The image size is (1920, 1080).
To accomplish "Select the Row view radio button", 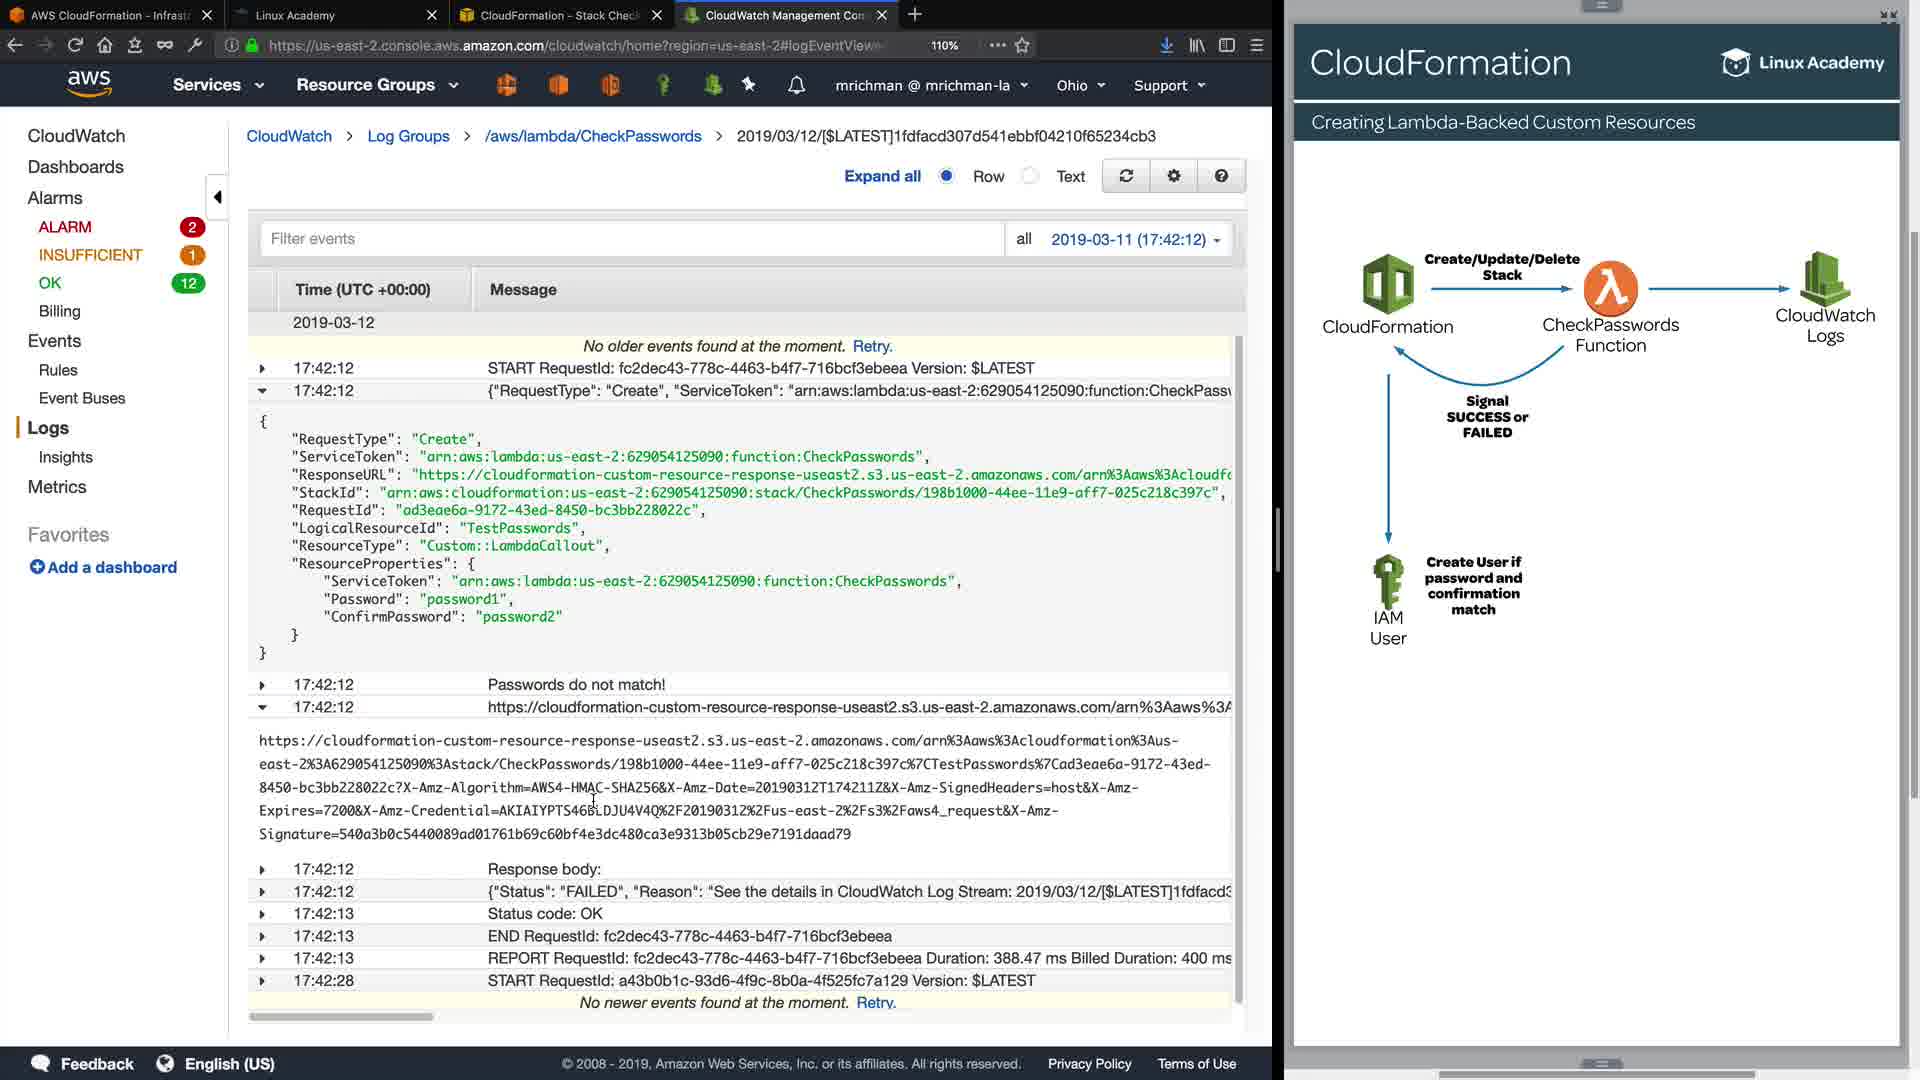I will [x=946, y=176].
